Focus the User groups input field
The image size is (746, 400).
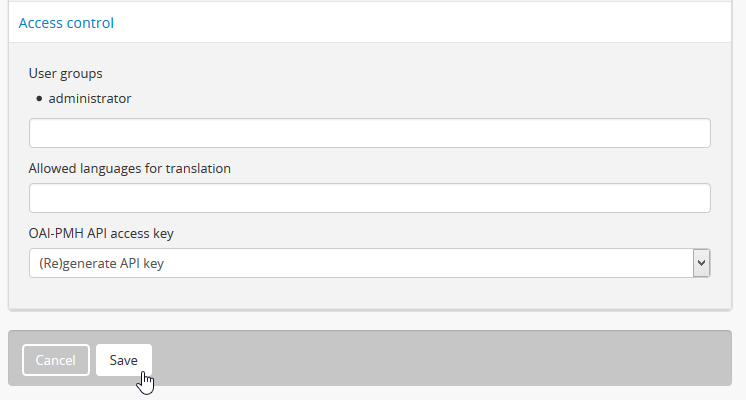click(x=369, y=133)
